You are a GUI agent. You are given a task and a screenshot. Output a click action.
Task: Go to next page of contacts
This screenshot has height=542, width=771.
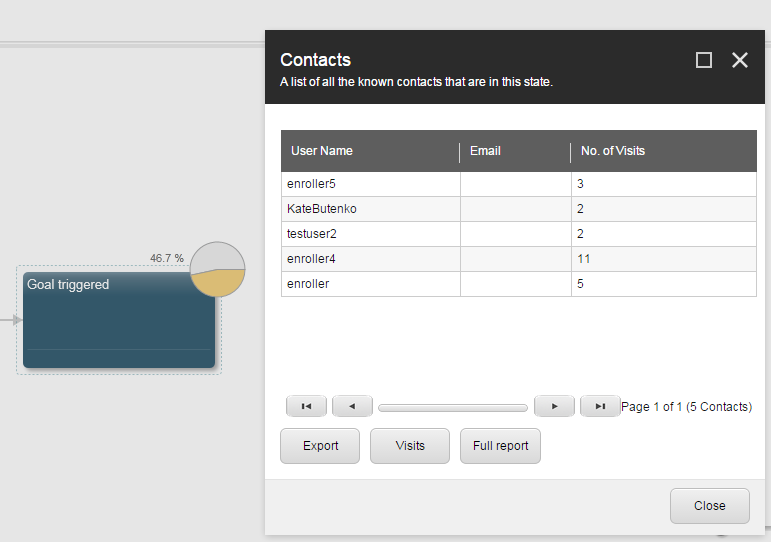coord(554,406)
